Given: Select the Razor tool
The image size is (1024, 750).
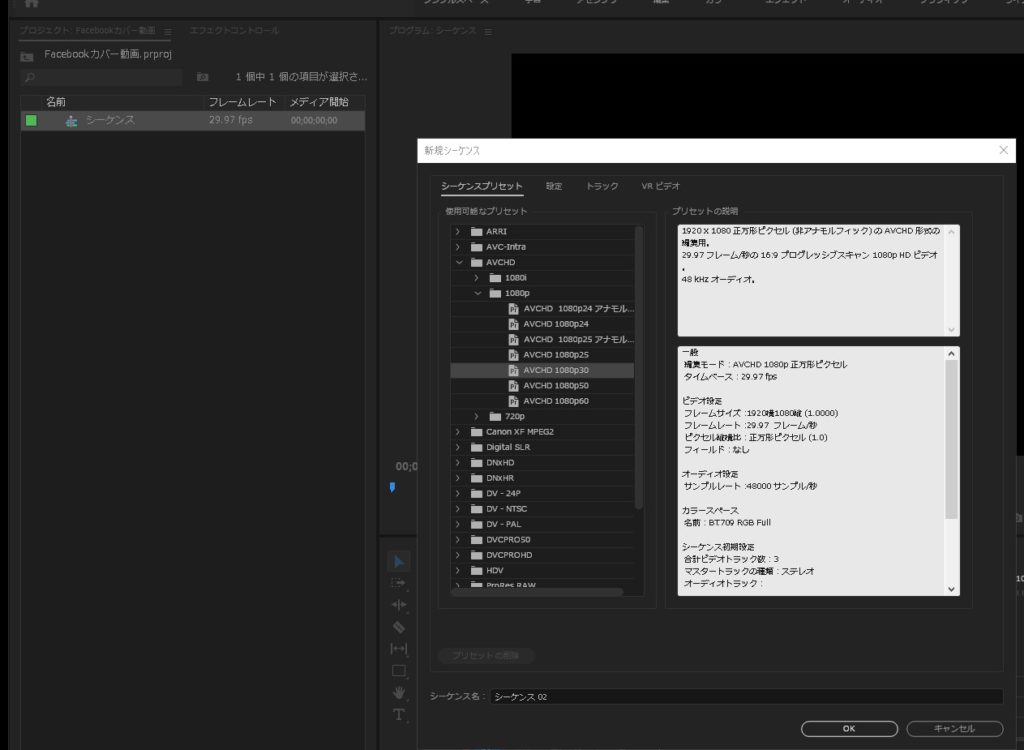Looking at the screenshot, I should click(399, 627).
